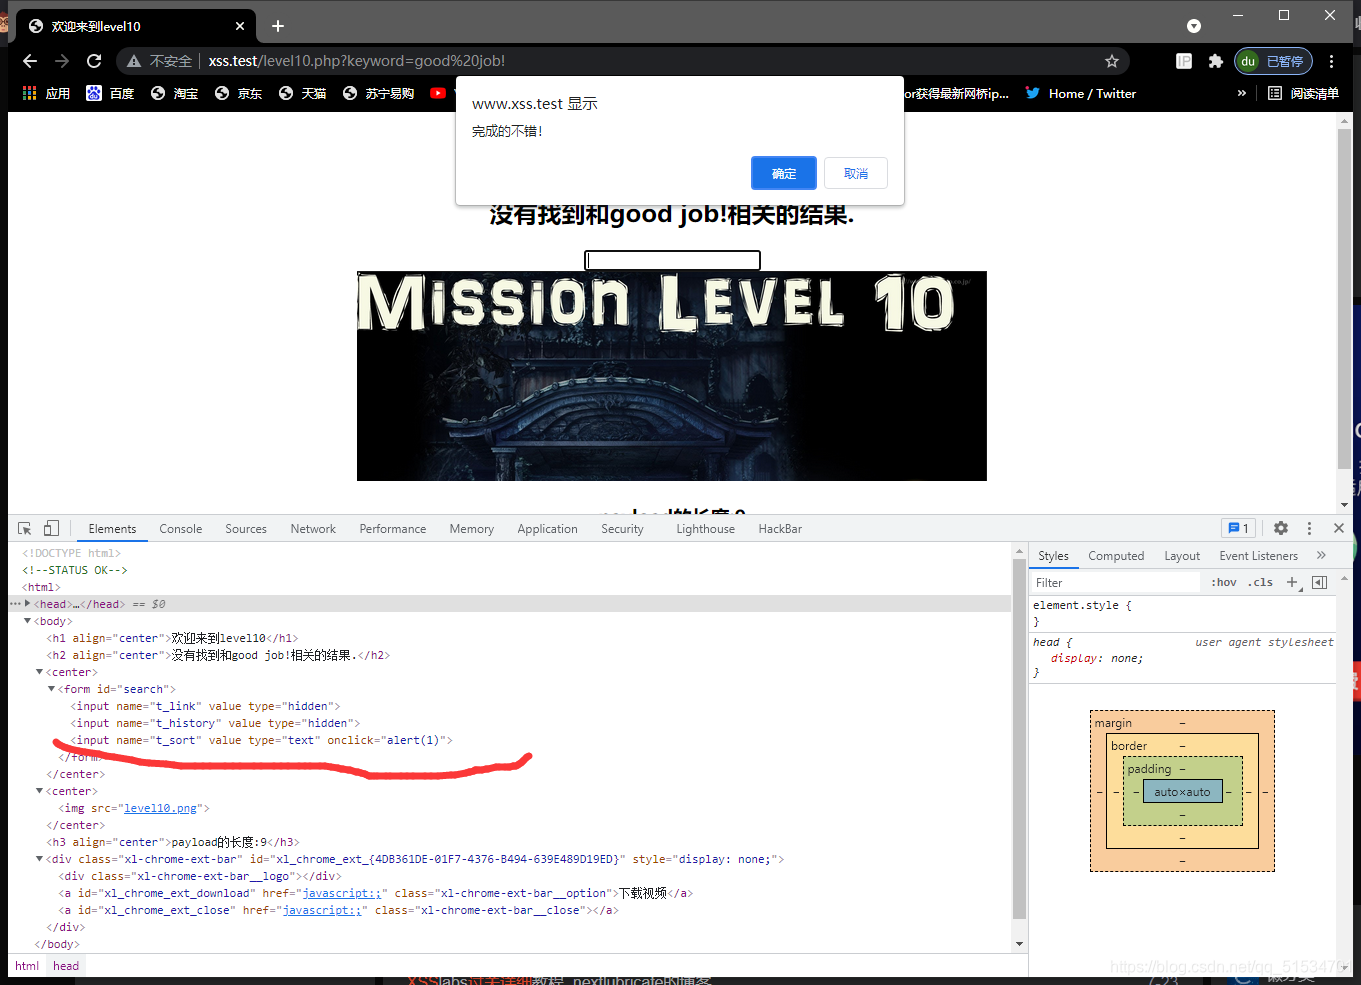Screen dimensions: 1361x985
Task: Open Chrome's three-dot menu
Action: [x=1331, y=61]
